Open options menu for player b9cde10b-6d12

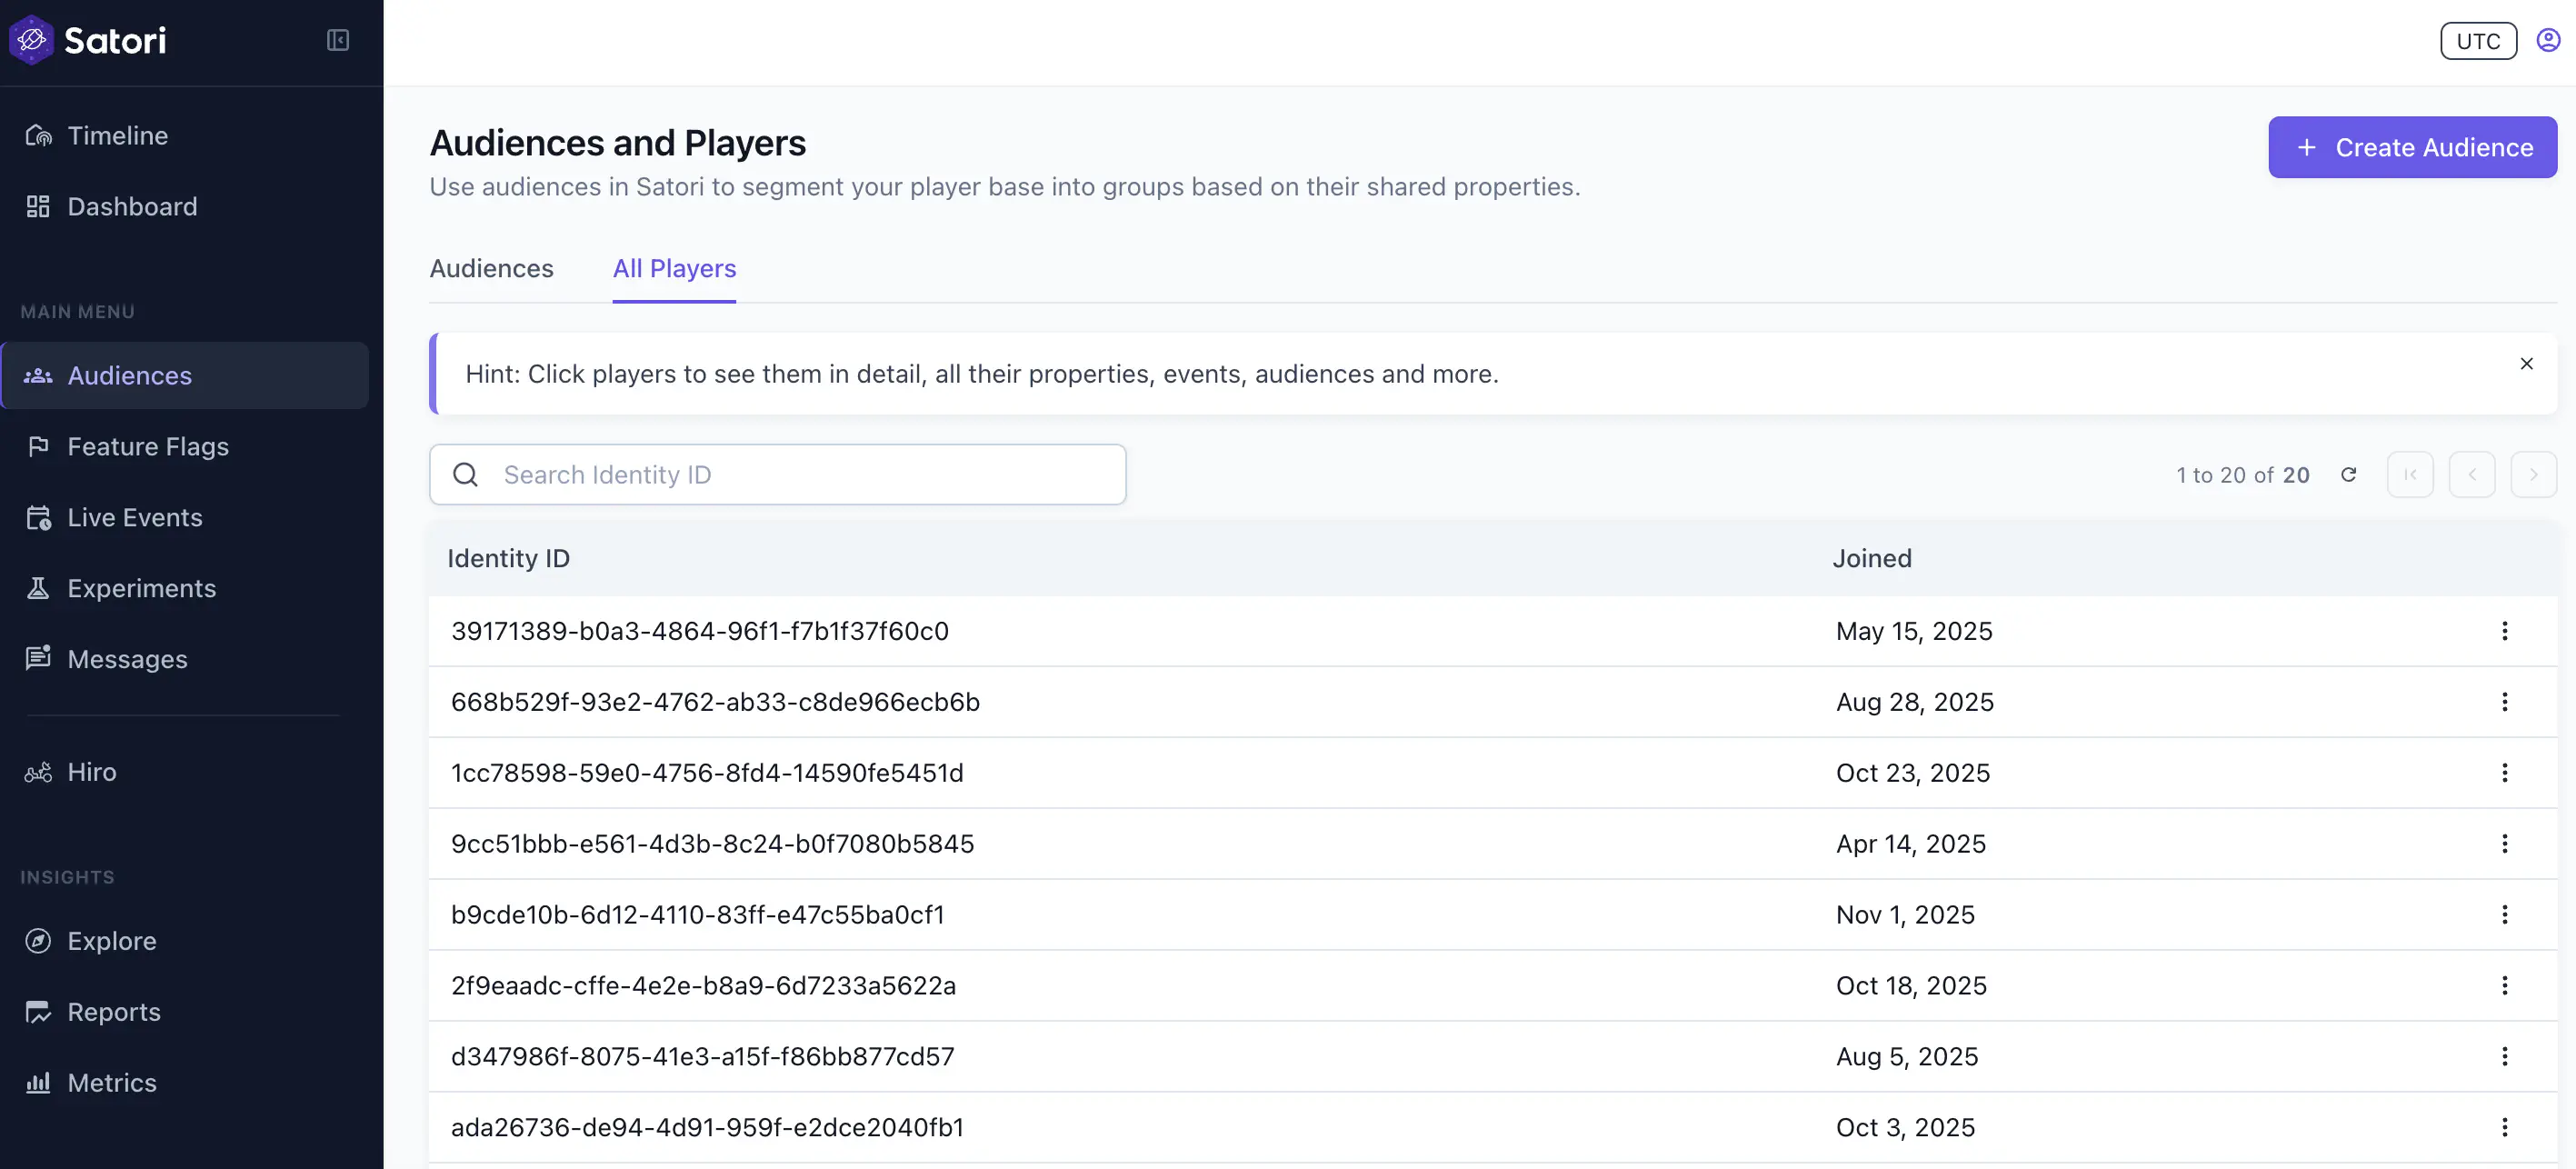pos(2505,915)
